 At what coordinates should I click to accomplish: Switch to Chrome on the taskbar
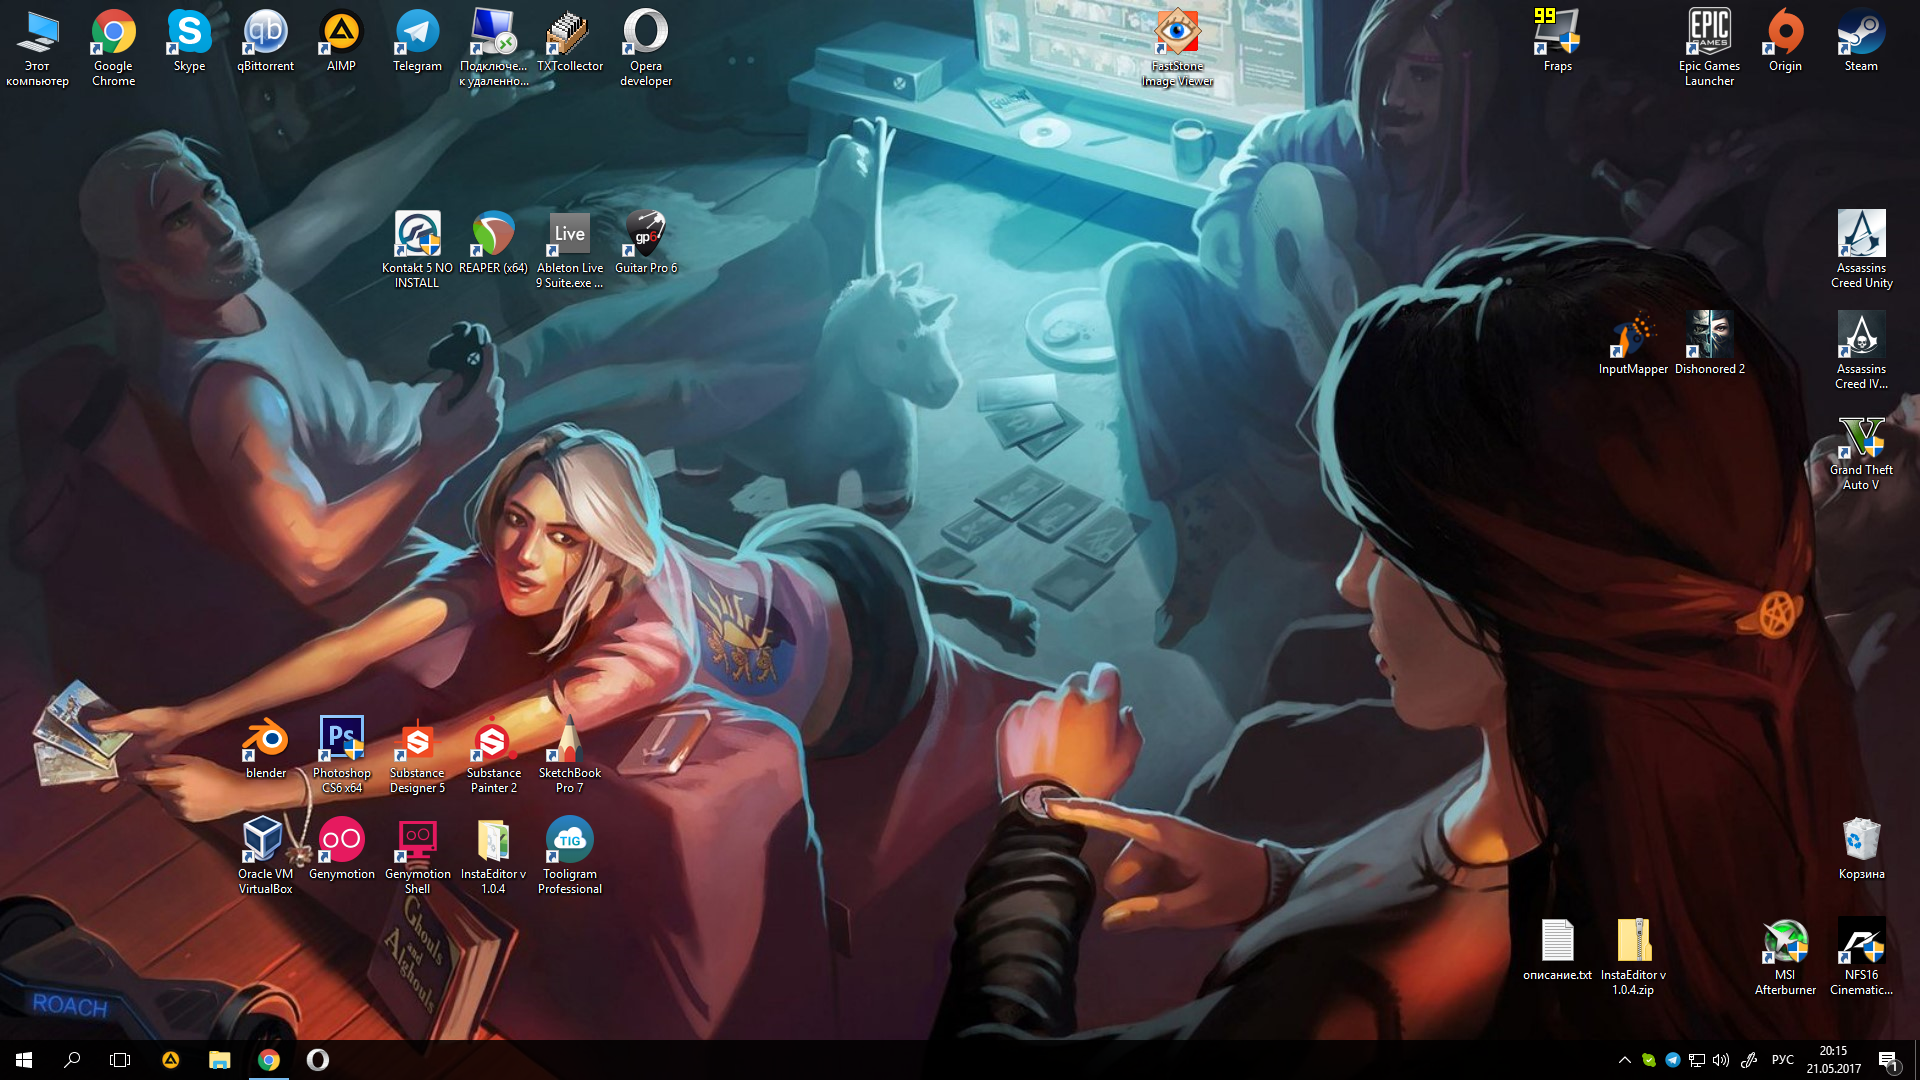269,1060
